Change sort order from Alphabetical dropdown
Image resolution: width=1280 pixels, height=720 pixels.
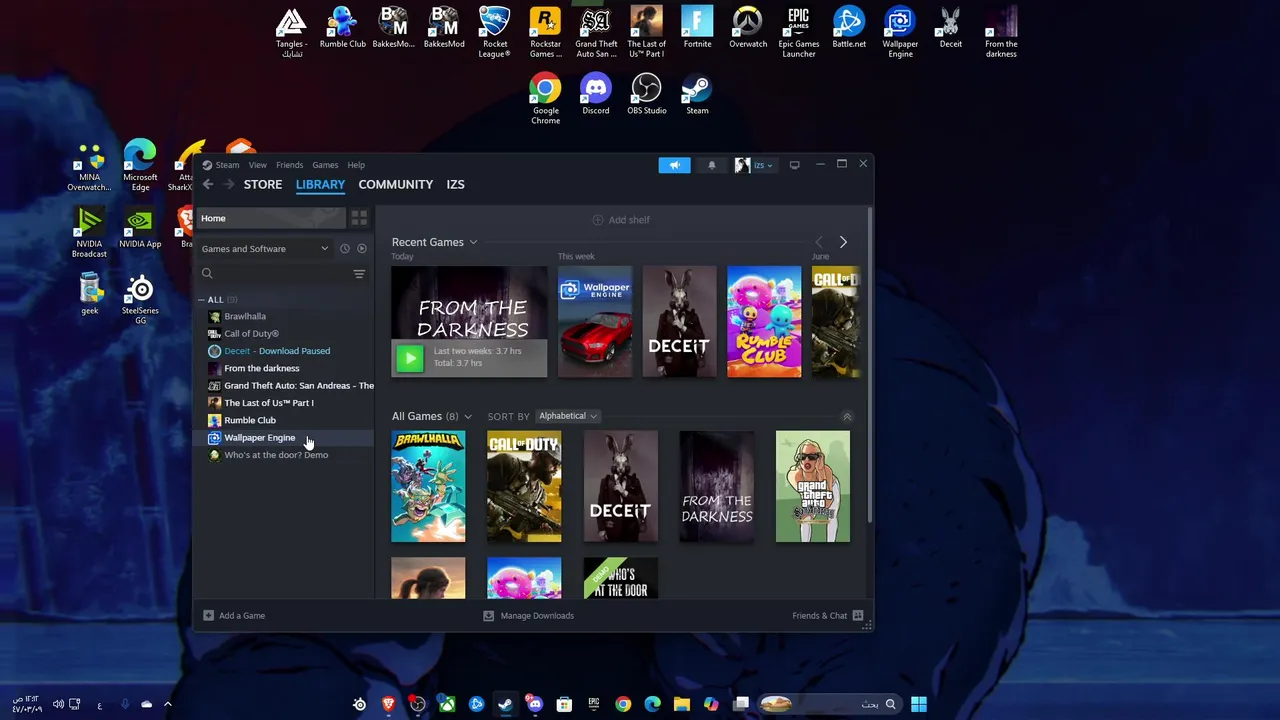tap(567, 416)
